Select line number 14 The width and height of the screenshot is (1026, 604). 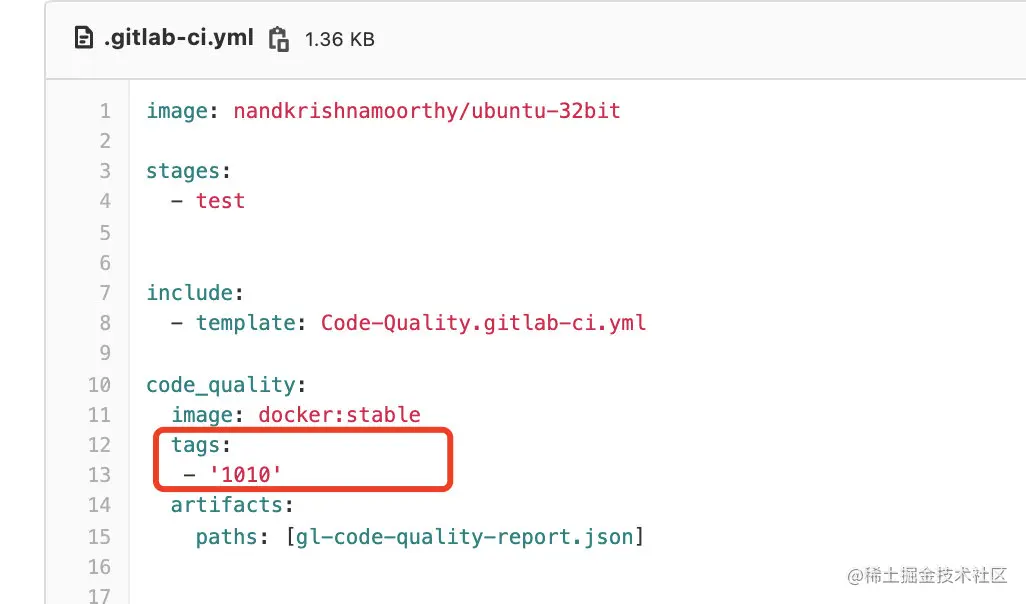99,505
